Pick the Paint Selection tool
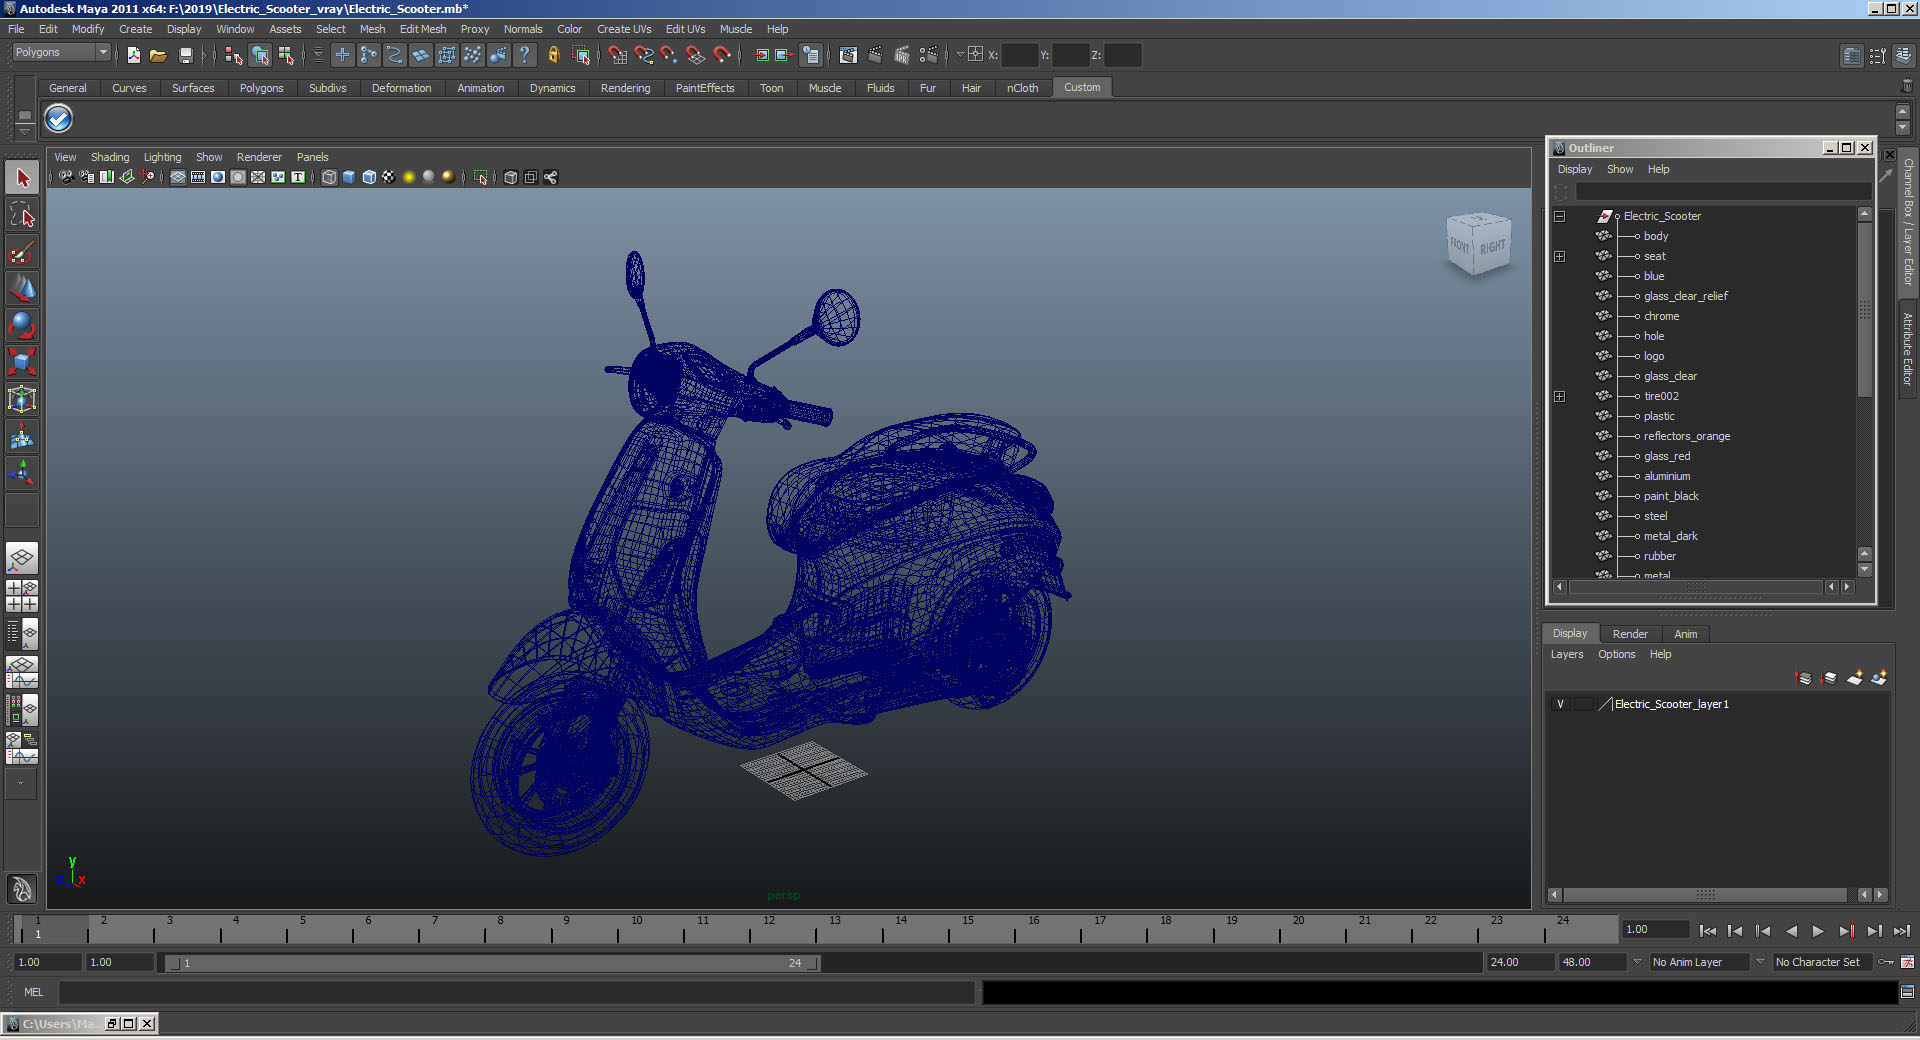The width and height of the screenshot is (1920, 1040). [22, 251]
